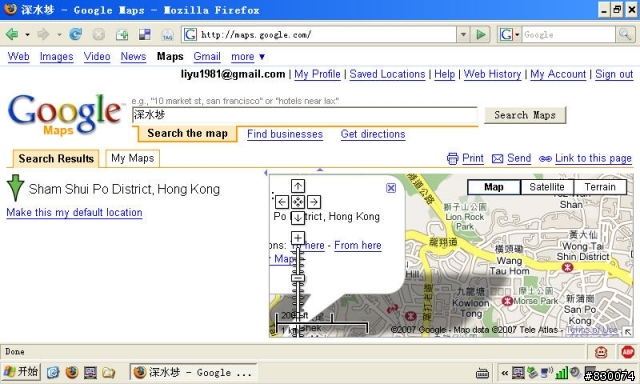Open Web History link

coord(492,74)
